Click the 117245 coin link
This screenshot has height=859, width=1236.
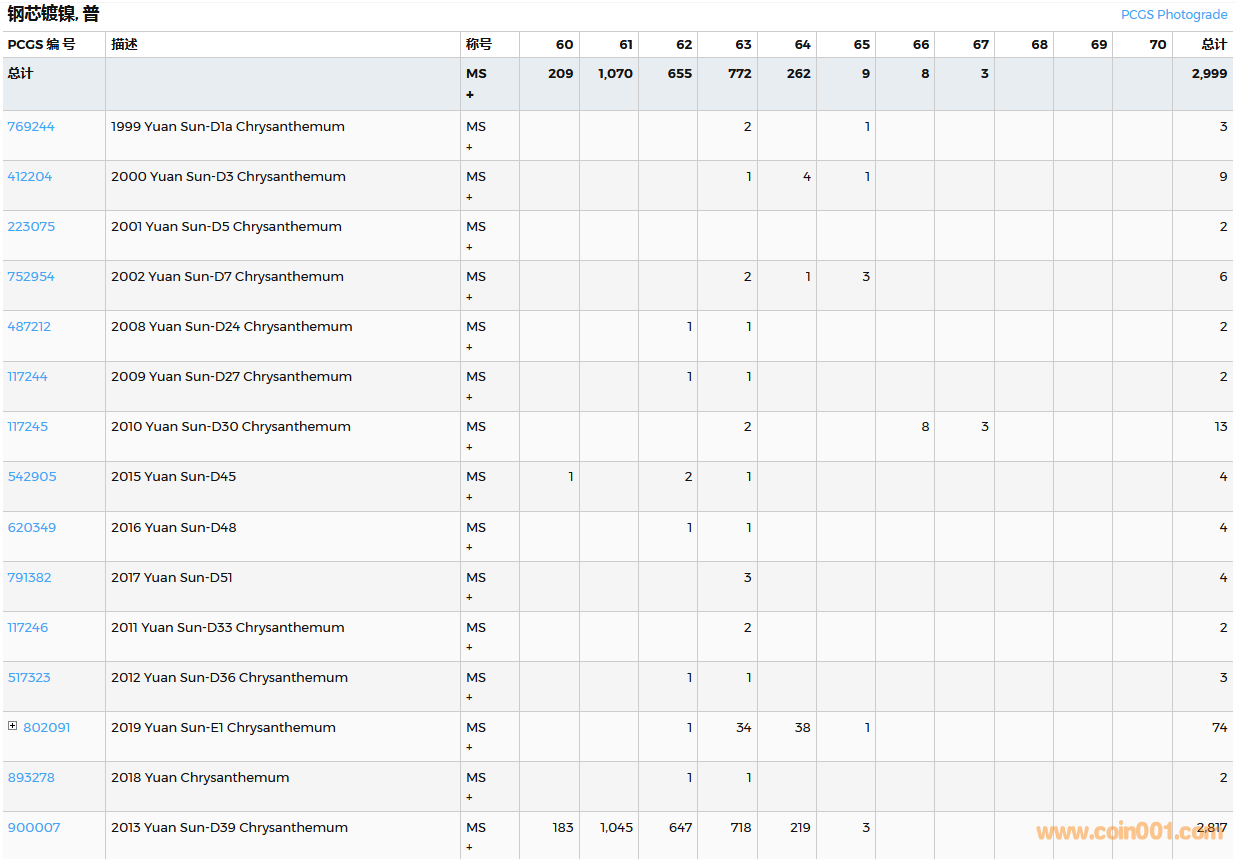27,426
